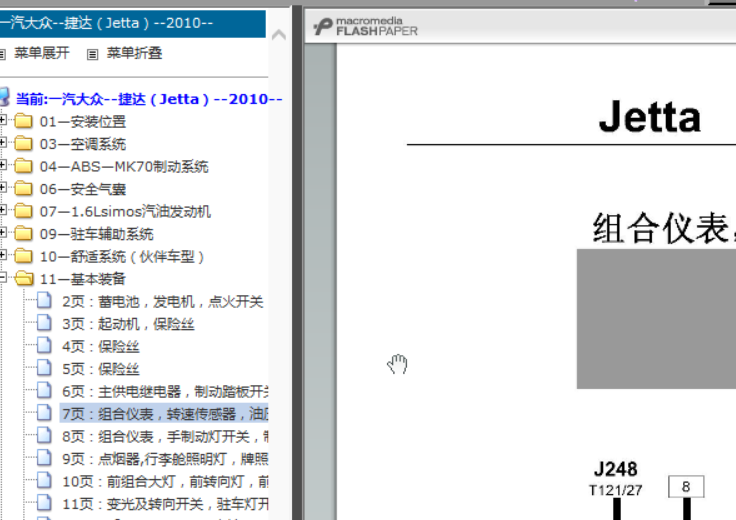
Task: Click the T121/27 connector label
Action: pos(615,490)
